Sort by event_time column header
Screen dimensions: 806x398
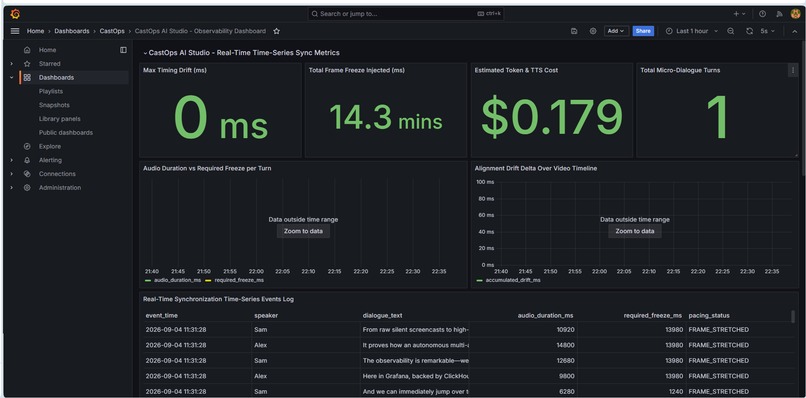pos(161,315)
